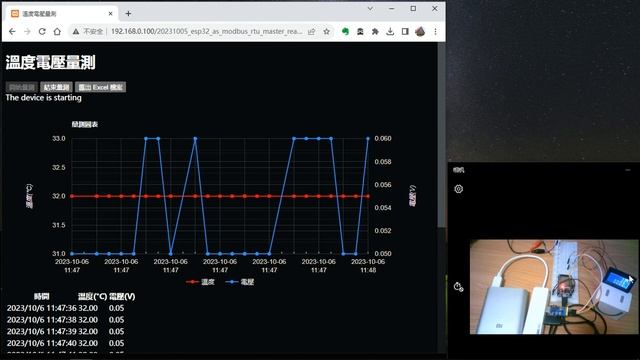Open the green Evernote extension icon

pos(345,31)
